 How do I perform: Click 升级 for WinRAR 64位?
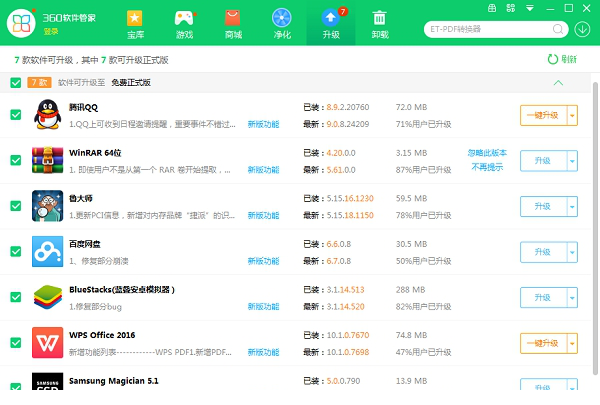tap(543, 161)
